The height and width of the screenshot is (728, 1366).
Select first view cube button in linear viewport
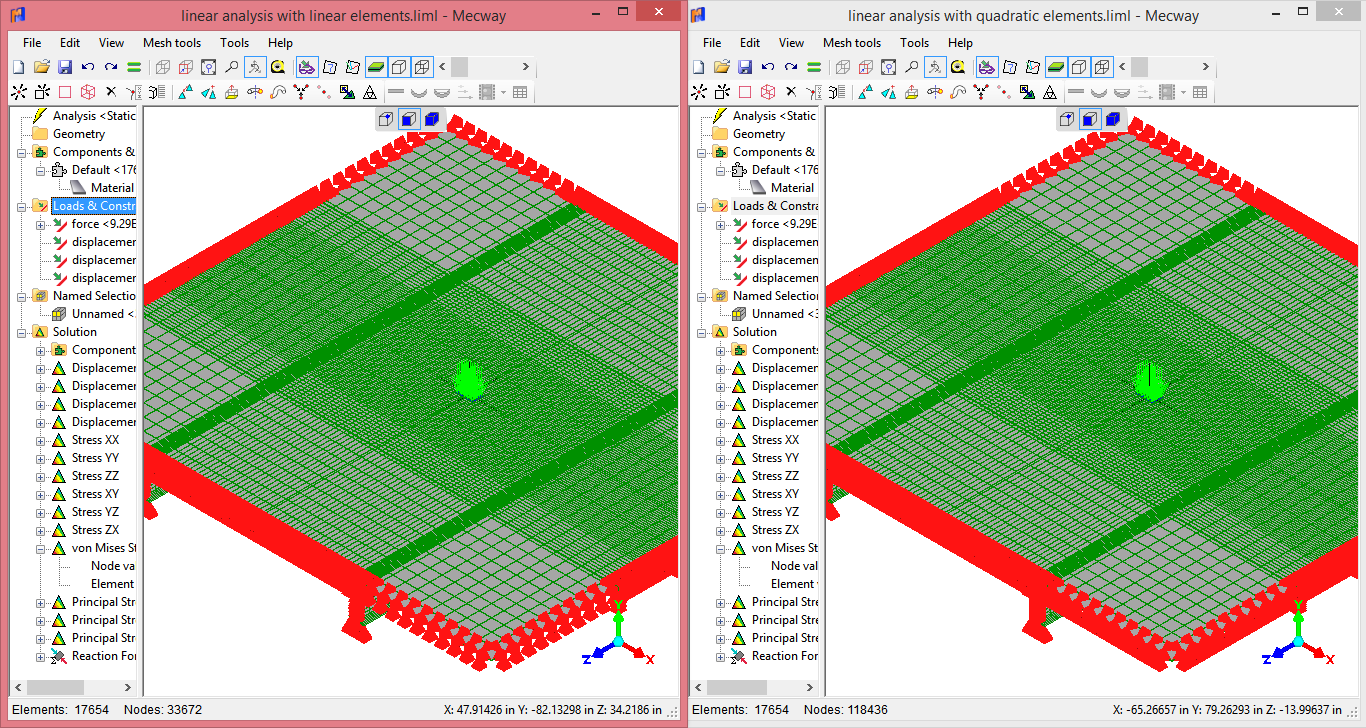(x=386, y=119)
